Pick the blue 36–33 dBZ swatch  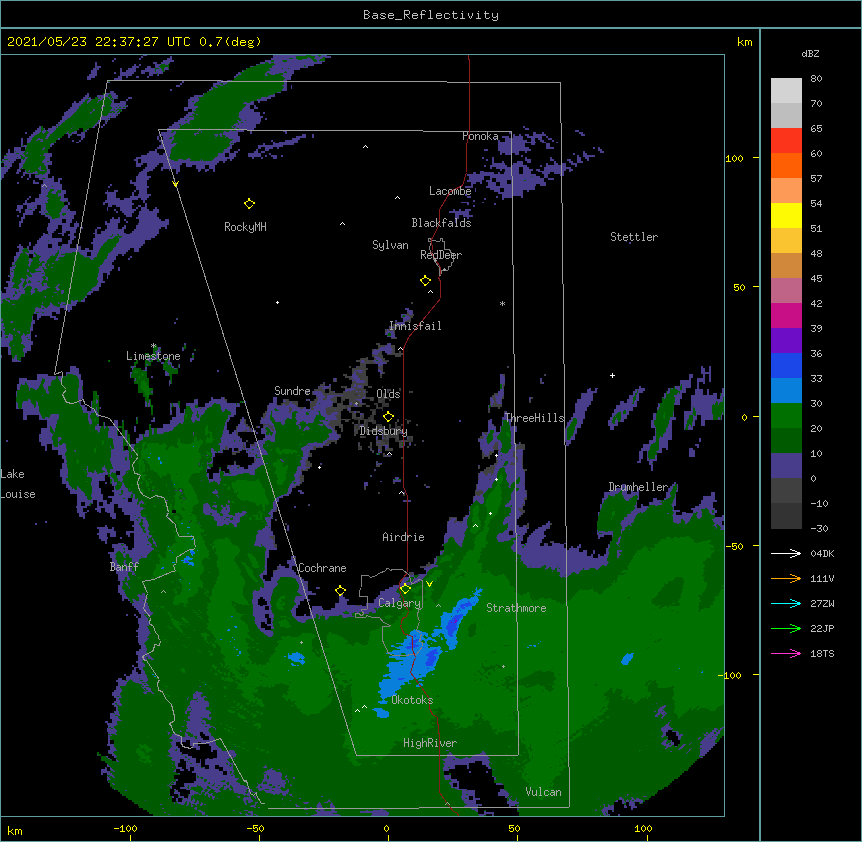pyautogui.click(x=786, y=365)
